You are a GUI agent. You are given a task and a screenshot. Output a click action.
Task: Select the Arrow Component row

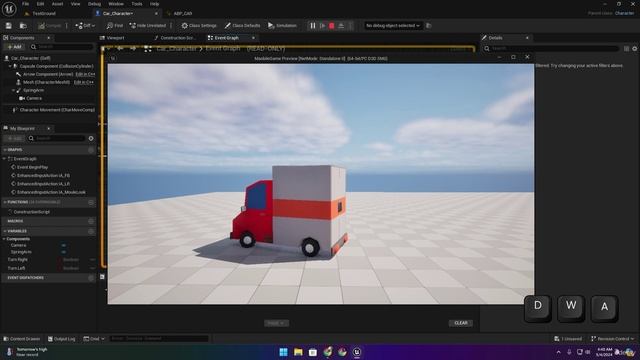(48, 74)
